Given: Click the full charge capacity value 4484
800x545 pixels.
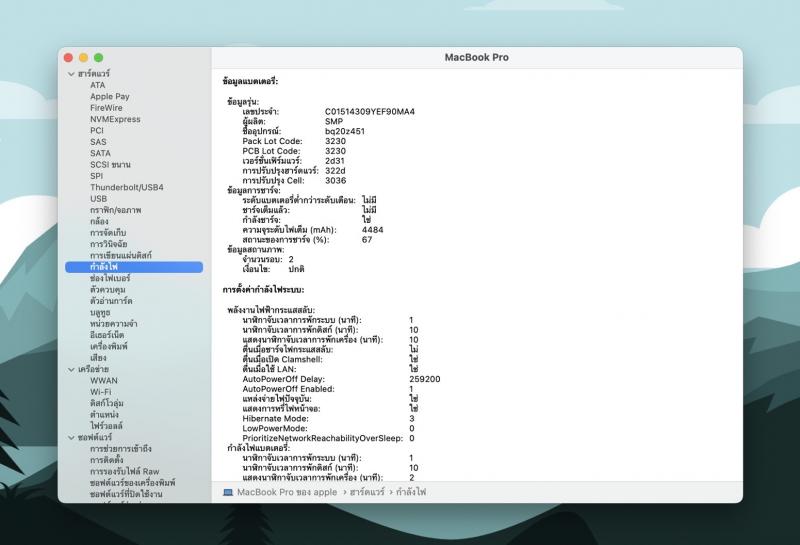Looking at the screenshot, I should (x=372, y=230).
